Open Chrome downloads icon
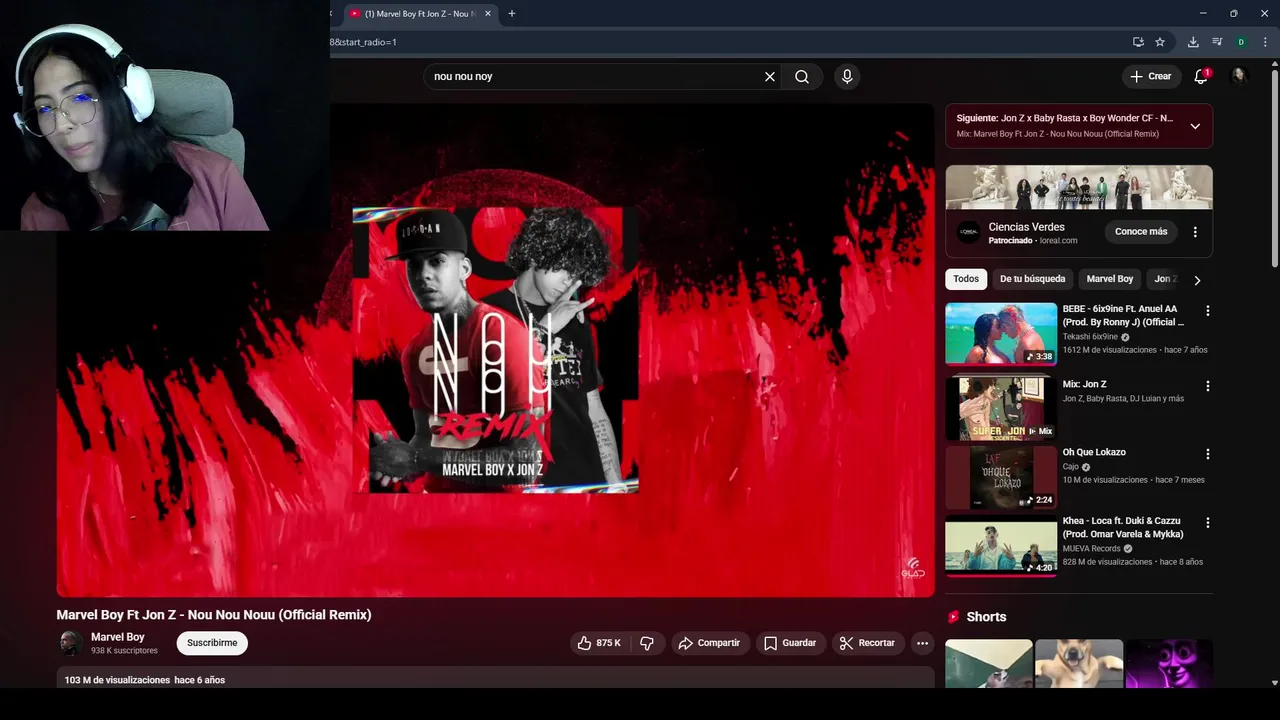 (1193, 42)
